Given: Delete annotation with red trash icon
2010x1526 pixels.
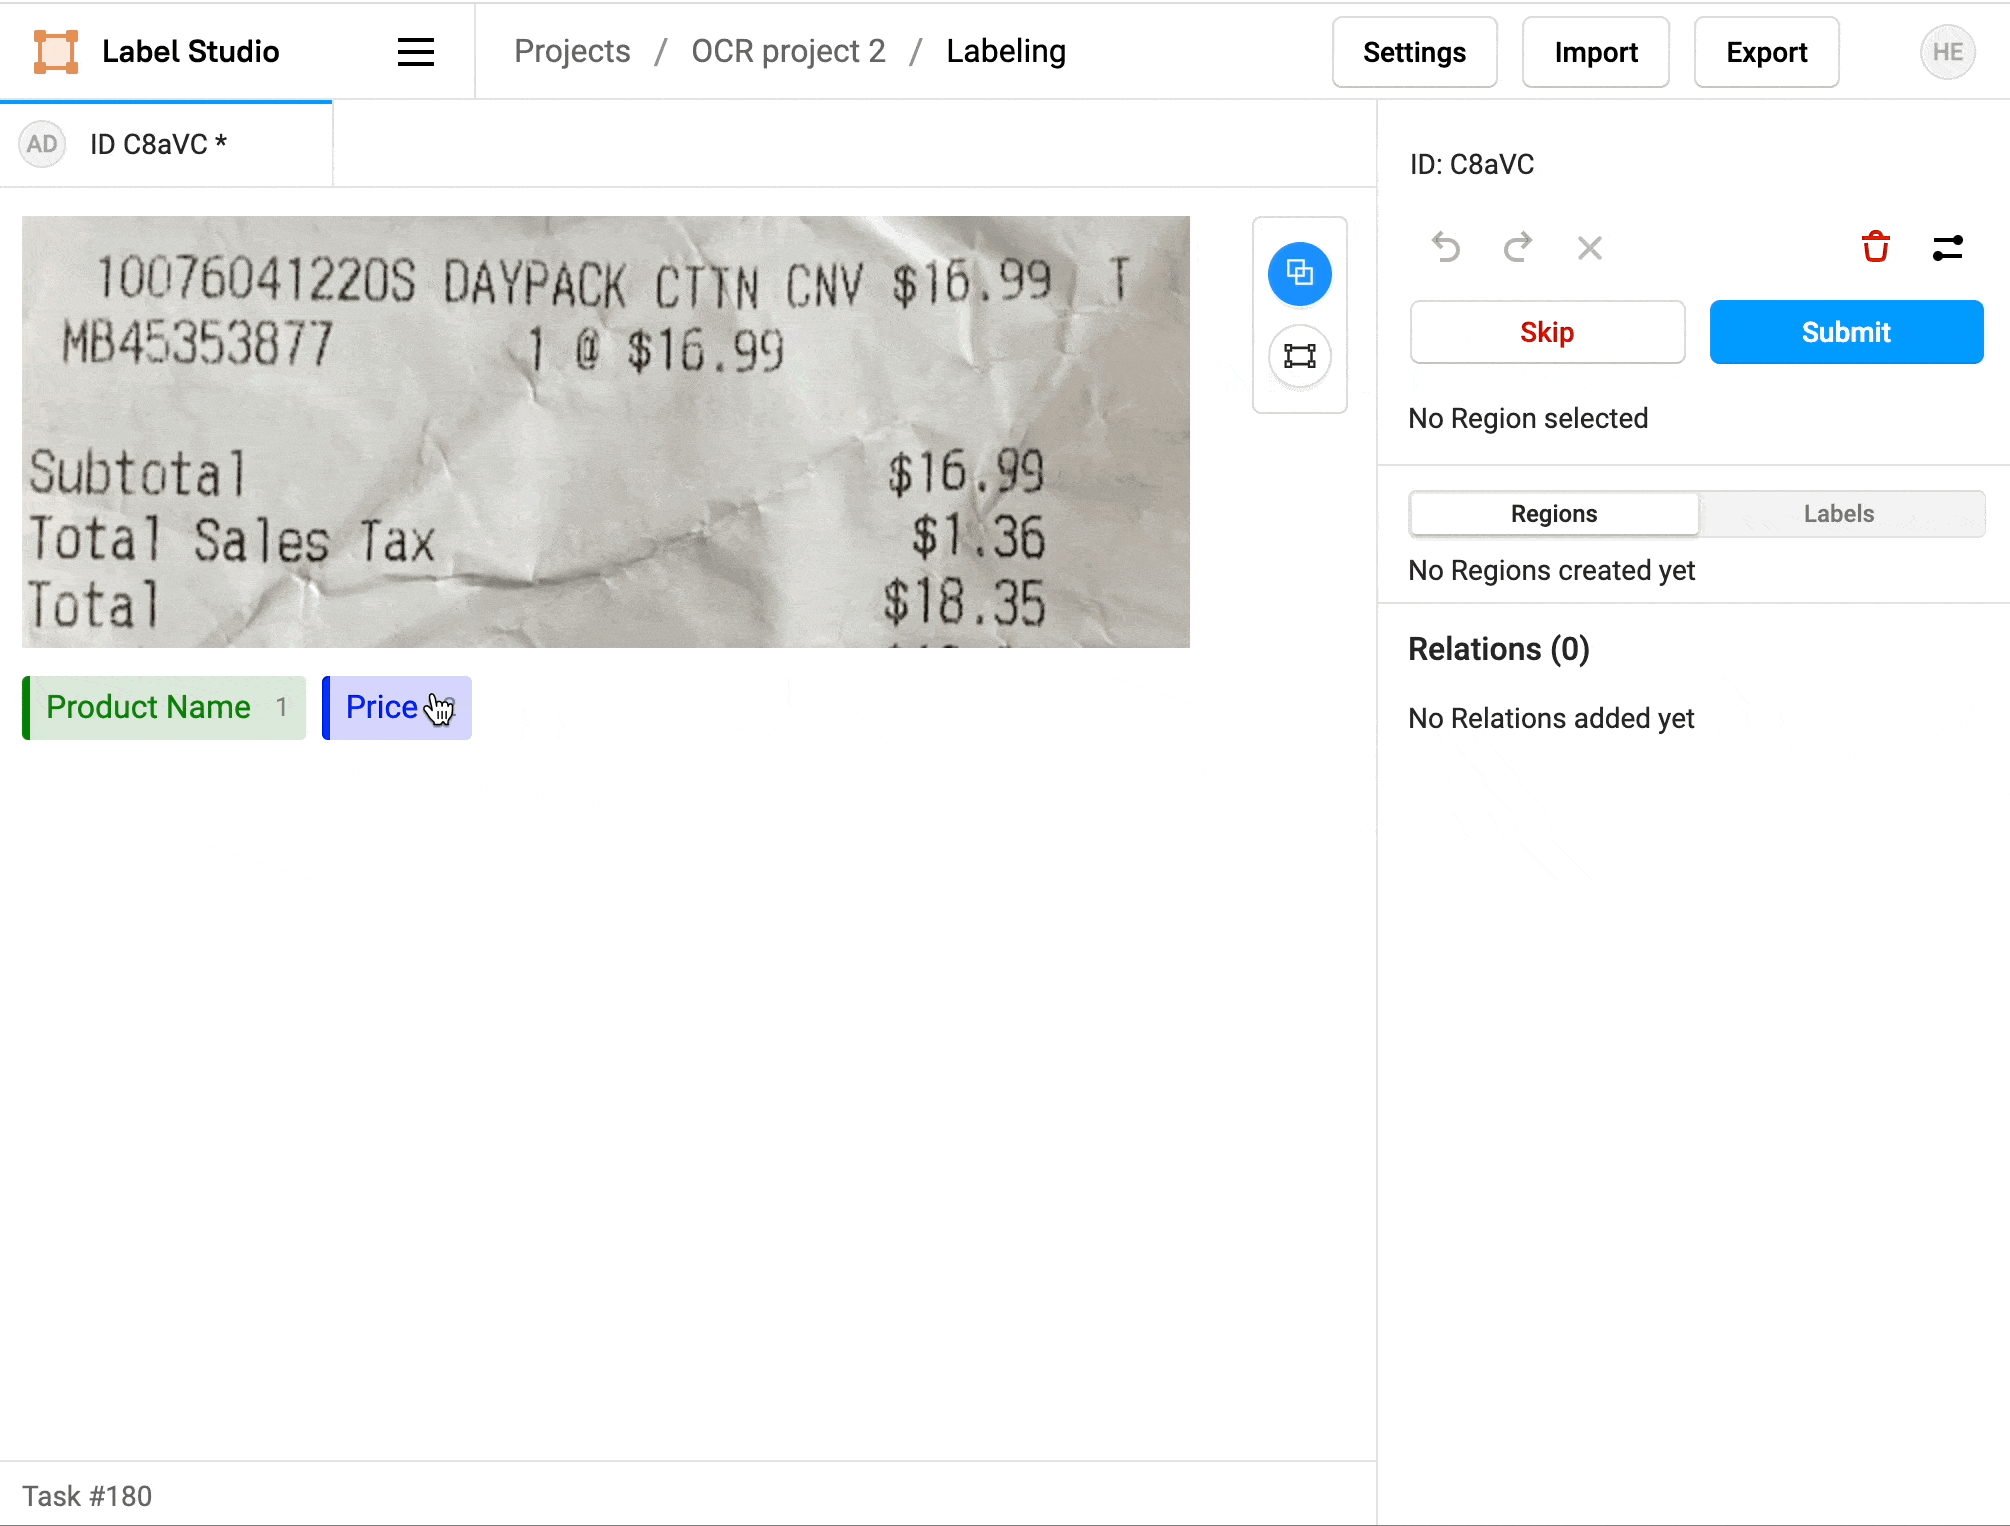Looking at the screenshot, I should coord(1876,247).
